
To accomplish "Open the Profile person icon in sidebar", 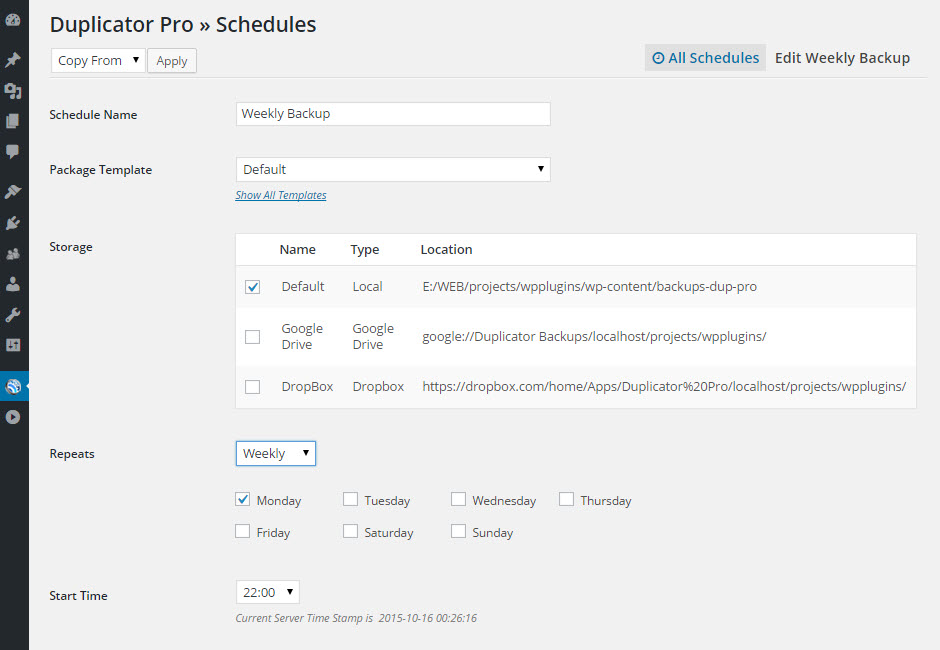I will click(x=13, y=284).
